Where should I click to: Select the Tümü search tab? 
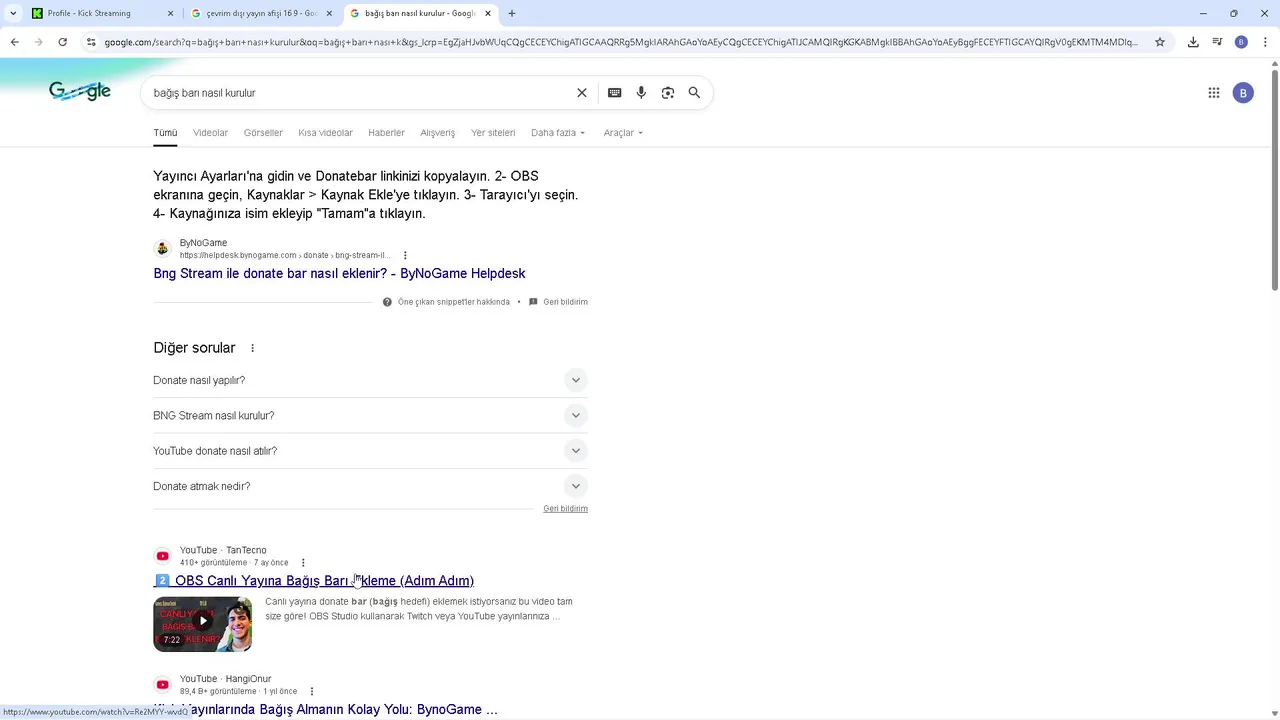[165, 133]
